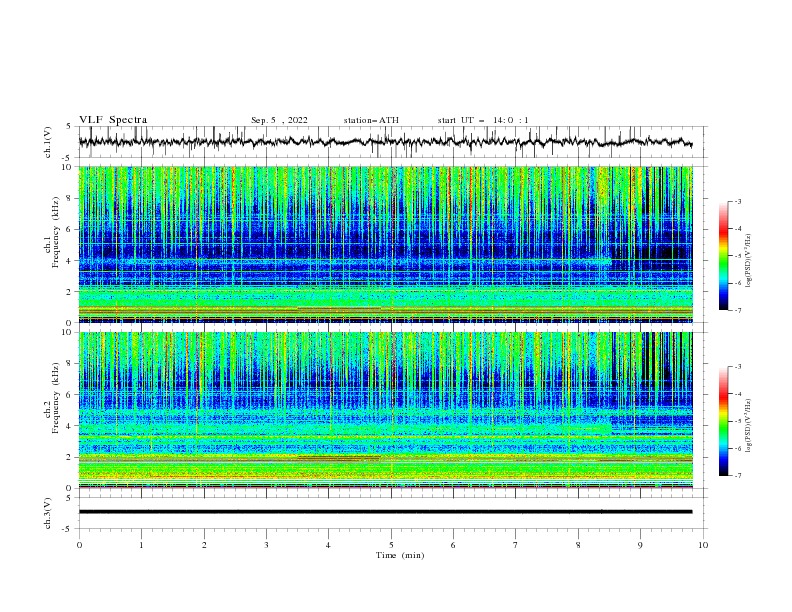792x612 pixels.
Task: Click time axis tick label '8'
Action: [578, 545]
